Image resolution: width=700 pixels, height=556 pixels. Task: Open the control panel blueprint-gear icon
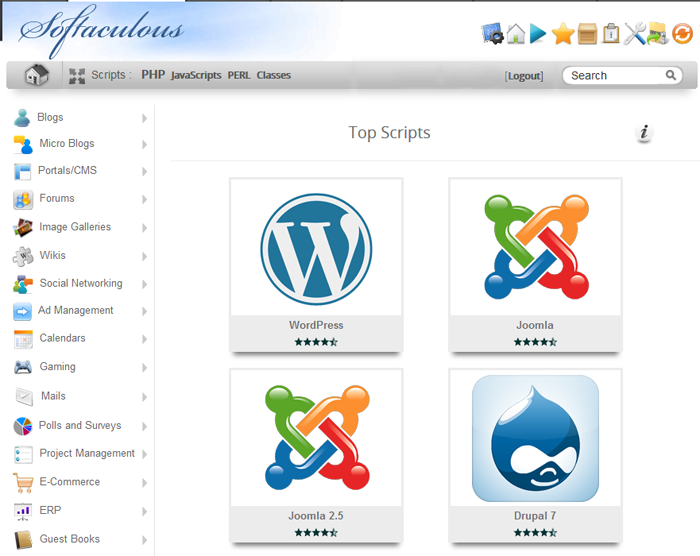492,33
